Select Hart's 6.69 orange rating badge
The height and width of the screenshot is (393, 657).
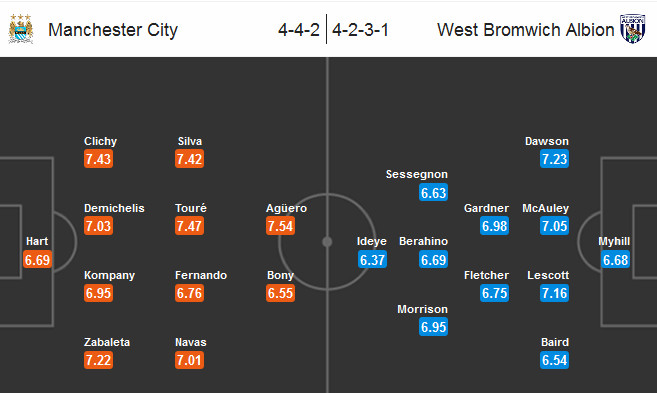(37, 259)
